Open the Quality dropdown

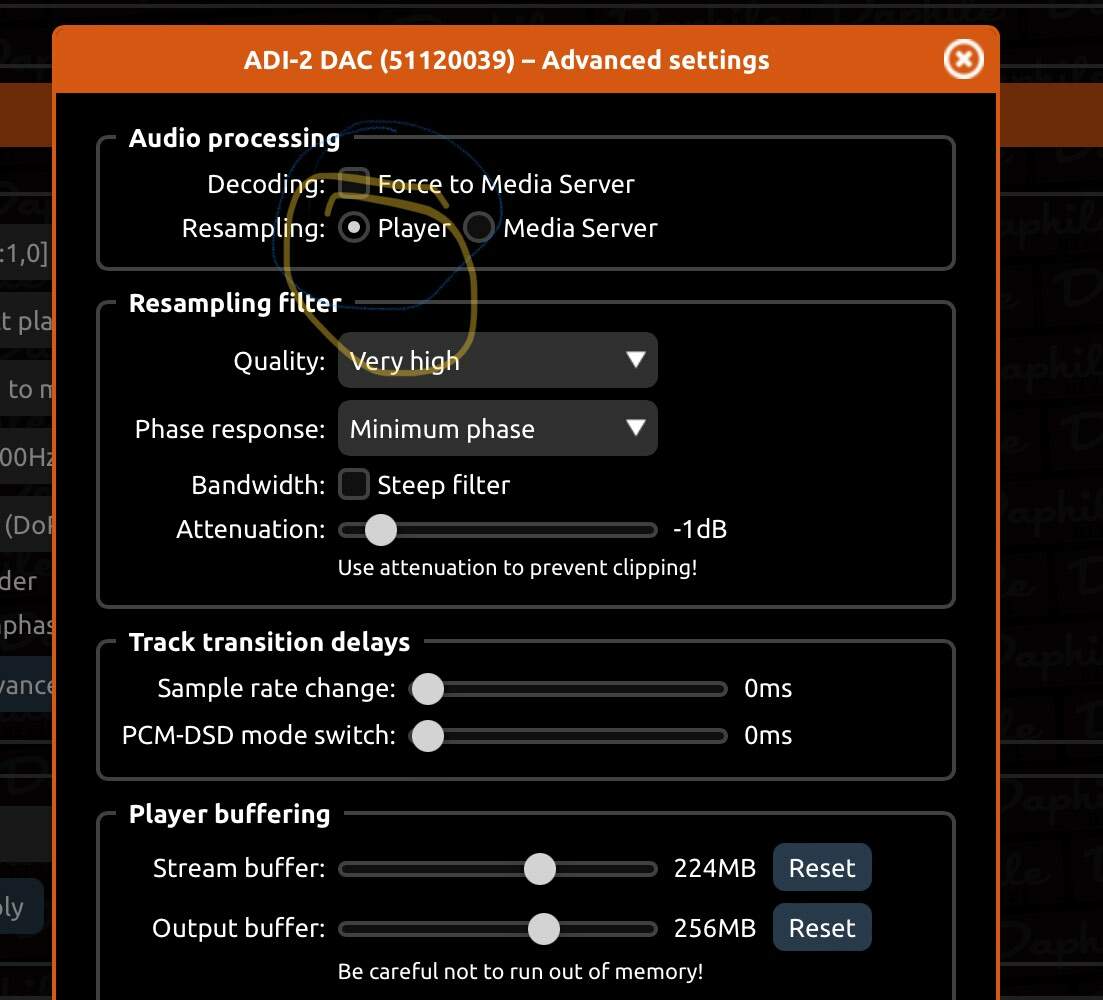(x=497, y=360)
